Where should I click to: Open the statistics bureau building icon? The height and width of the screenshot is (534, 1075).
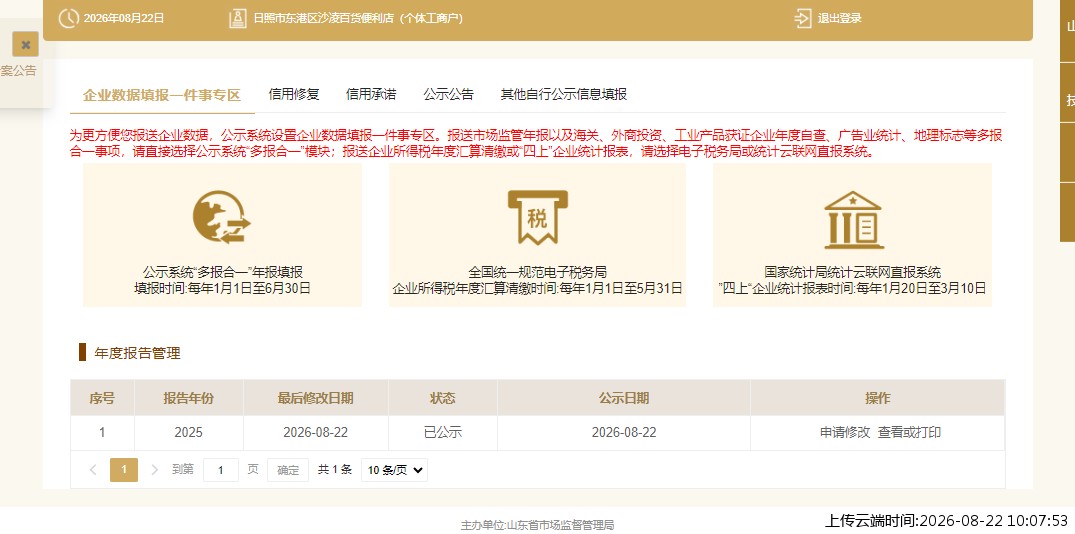click(x=853, y=219)
